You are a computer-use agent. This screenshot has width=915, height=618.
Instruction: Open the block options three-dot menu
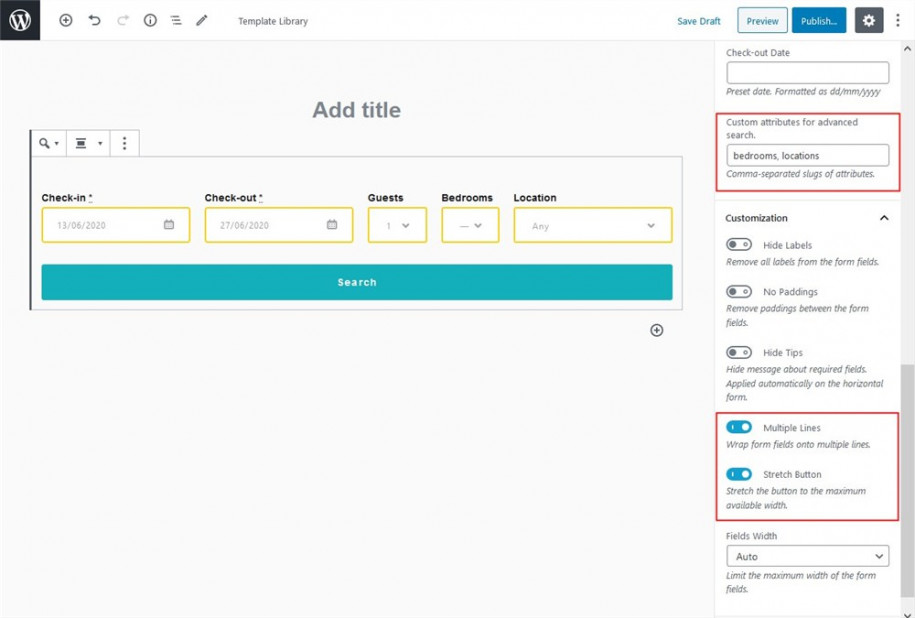124,143
